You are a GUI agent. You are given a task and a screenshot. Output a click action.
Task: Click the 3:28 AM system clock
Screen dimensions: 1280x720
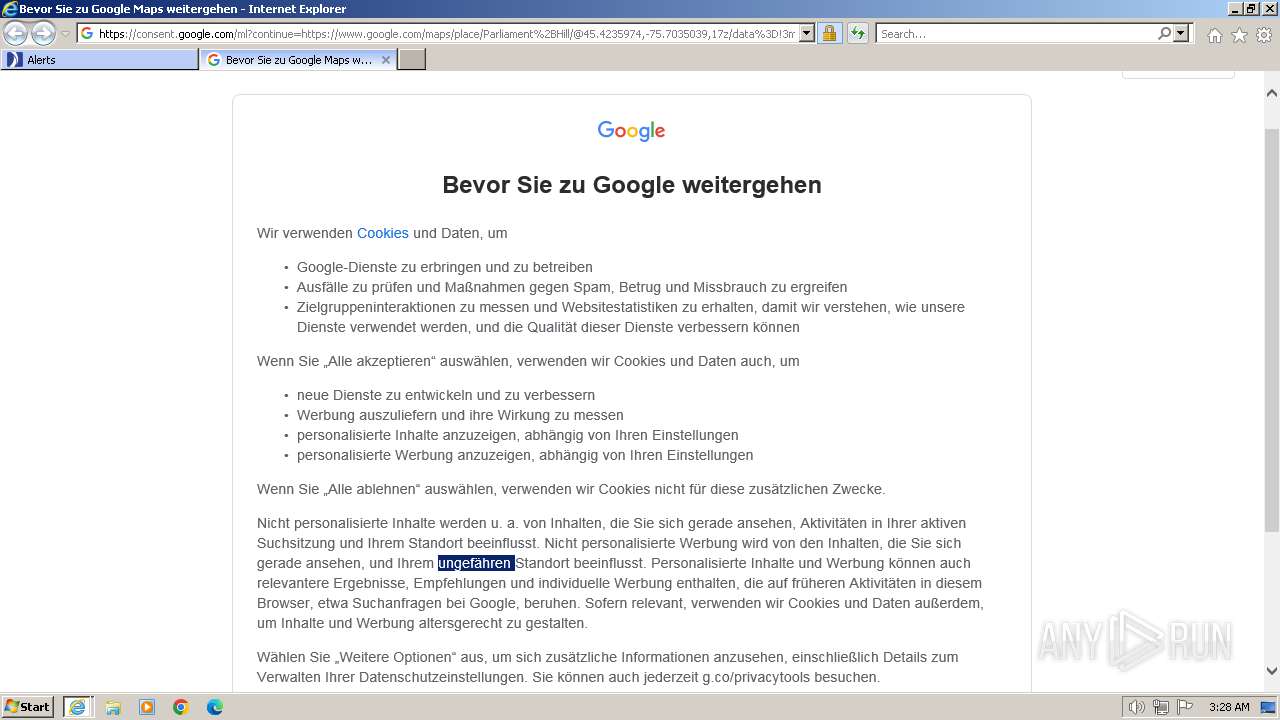point(1229,707)
